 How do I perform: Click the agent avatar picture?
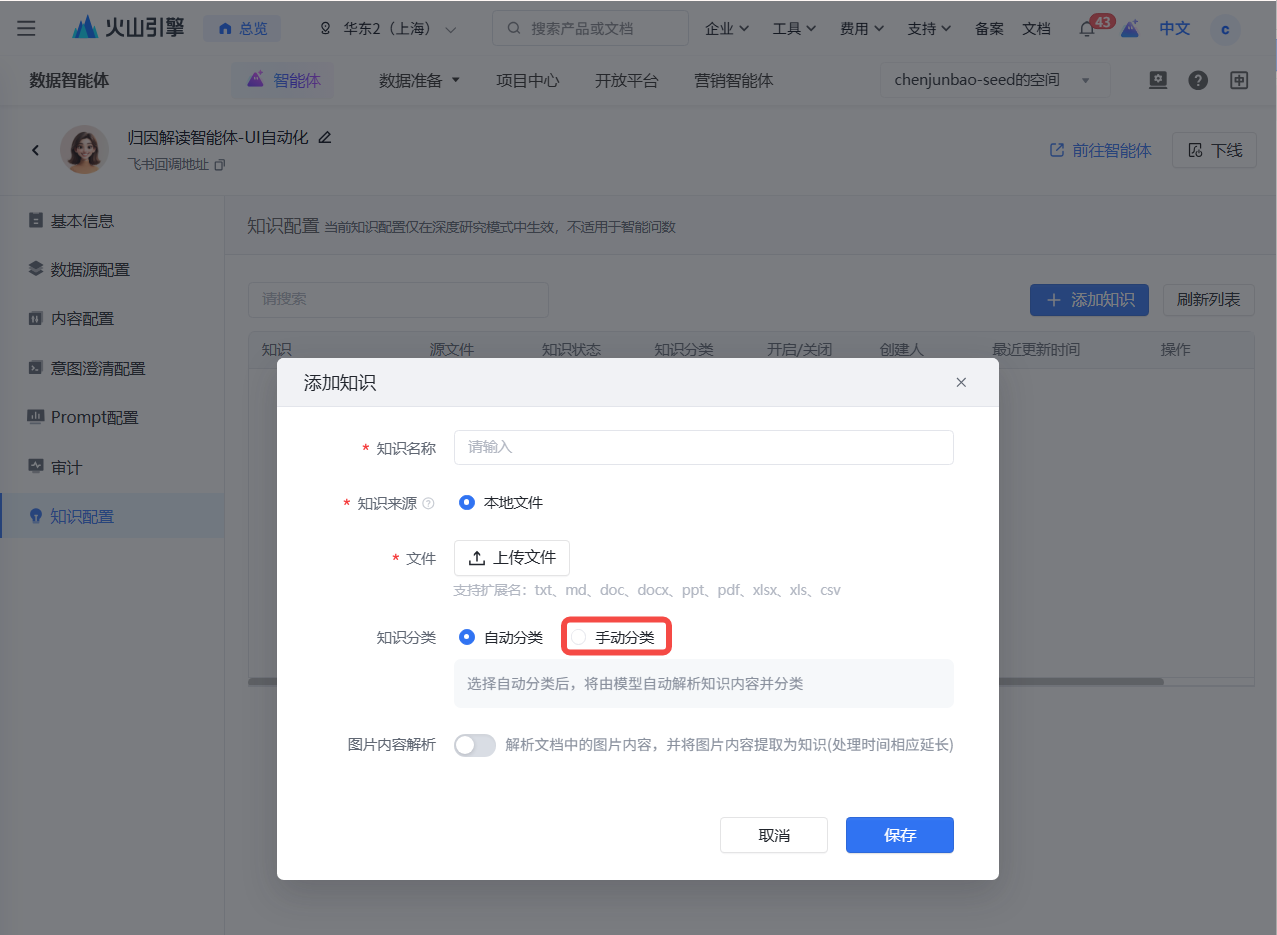(84, 150)
